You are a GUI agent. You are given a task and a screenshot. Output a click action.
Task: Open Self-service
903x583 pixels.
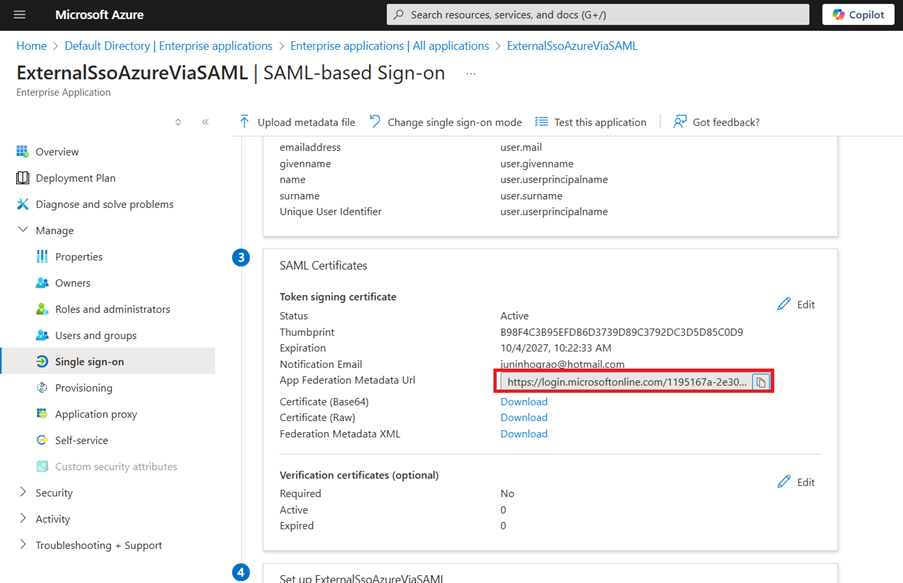[81, 440]
